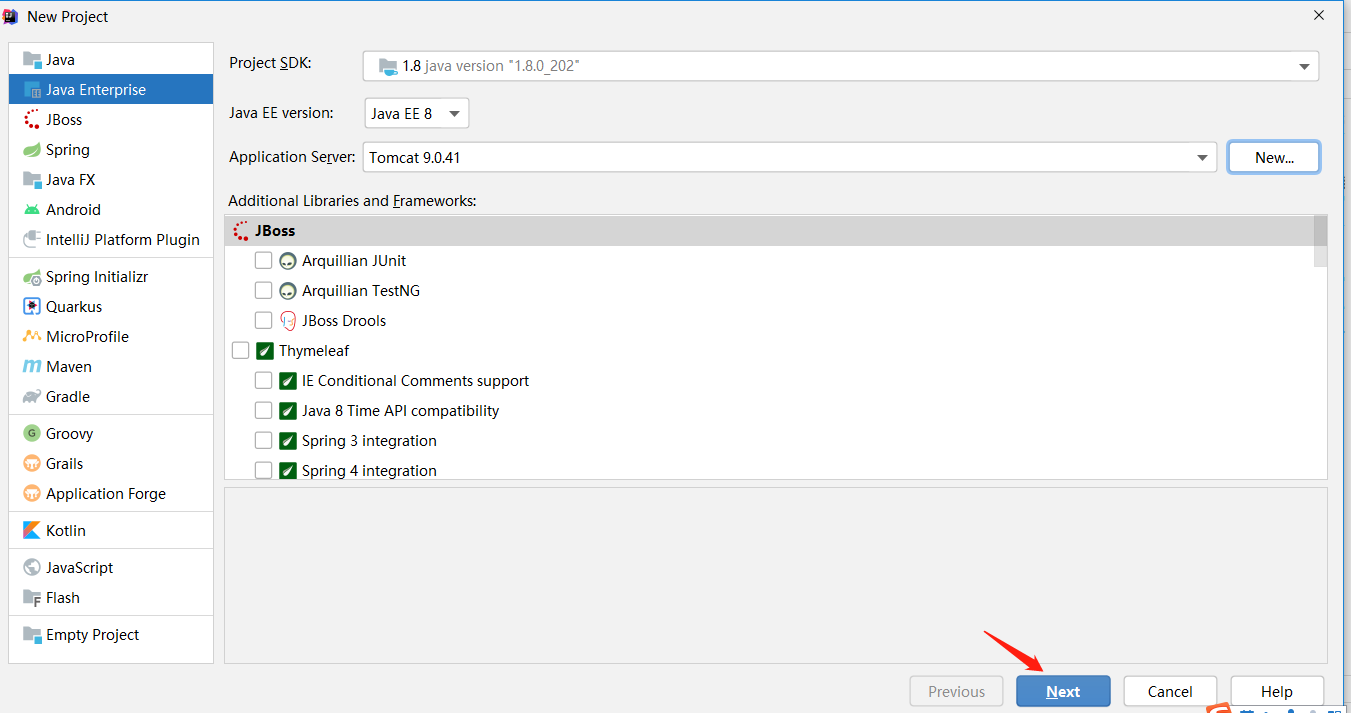Image resolution: width=1351 pixels, height=713 pixels.
Task: Select Maven project type
Action: tap(111, 367)
